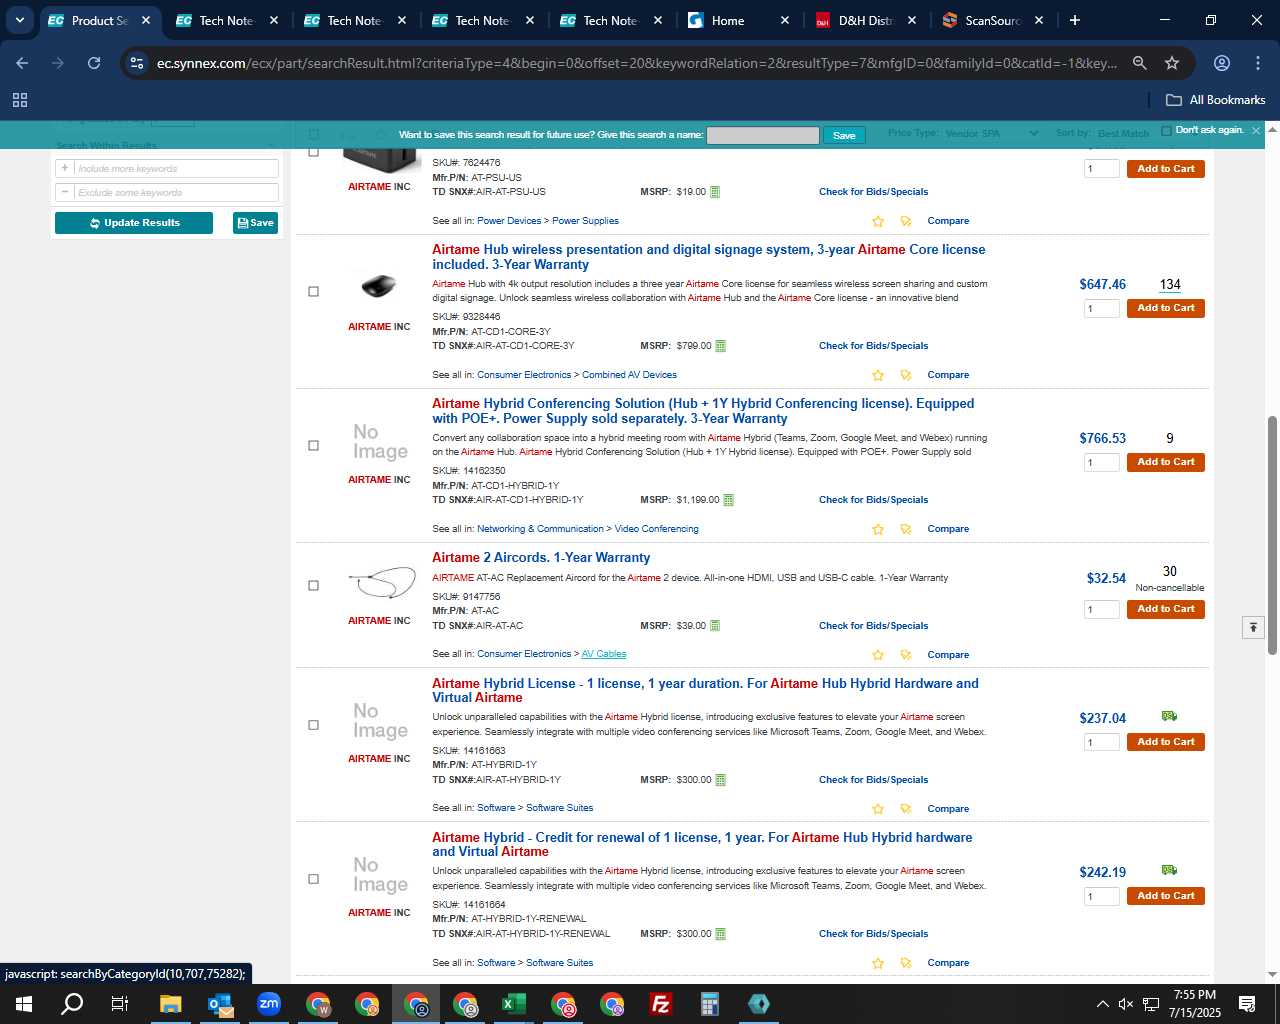Screen dimensions: 1280x1024
Task: Open the apps grid in bookmarks bar
Action: point(20,100)
